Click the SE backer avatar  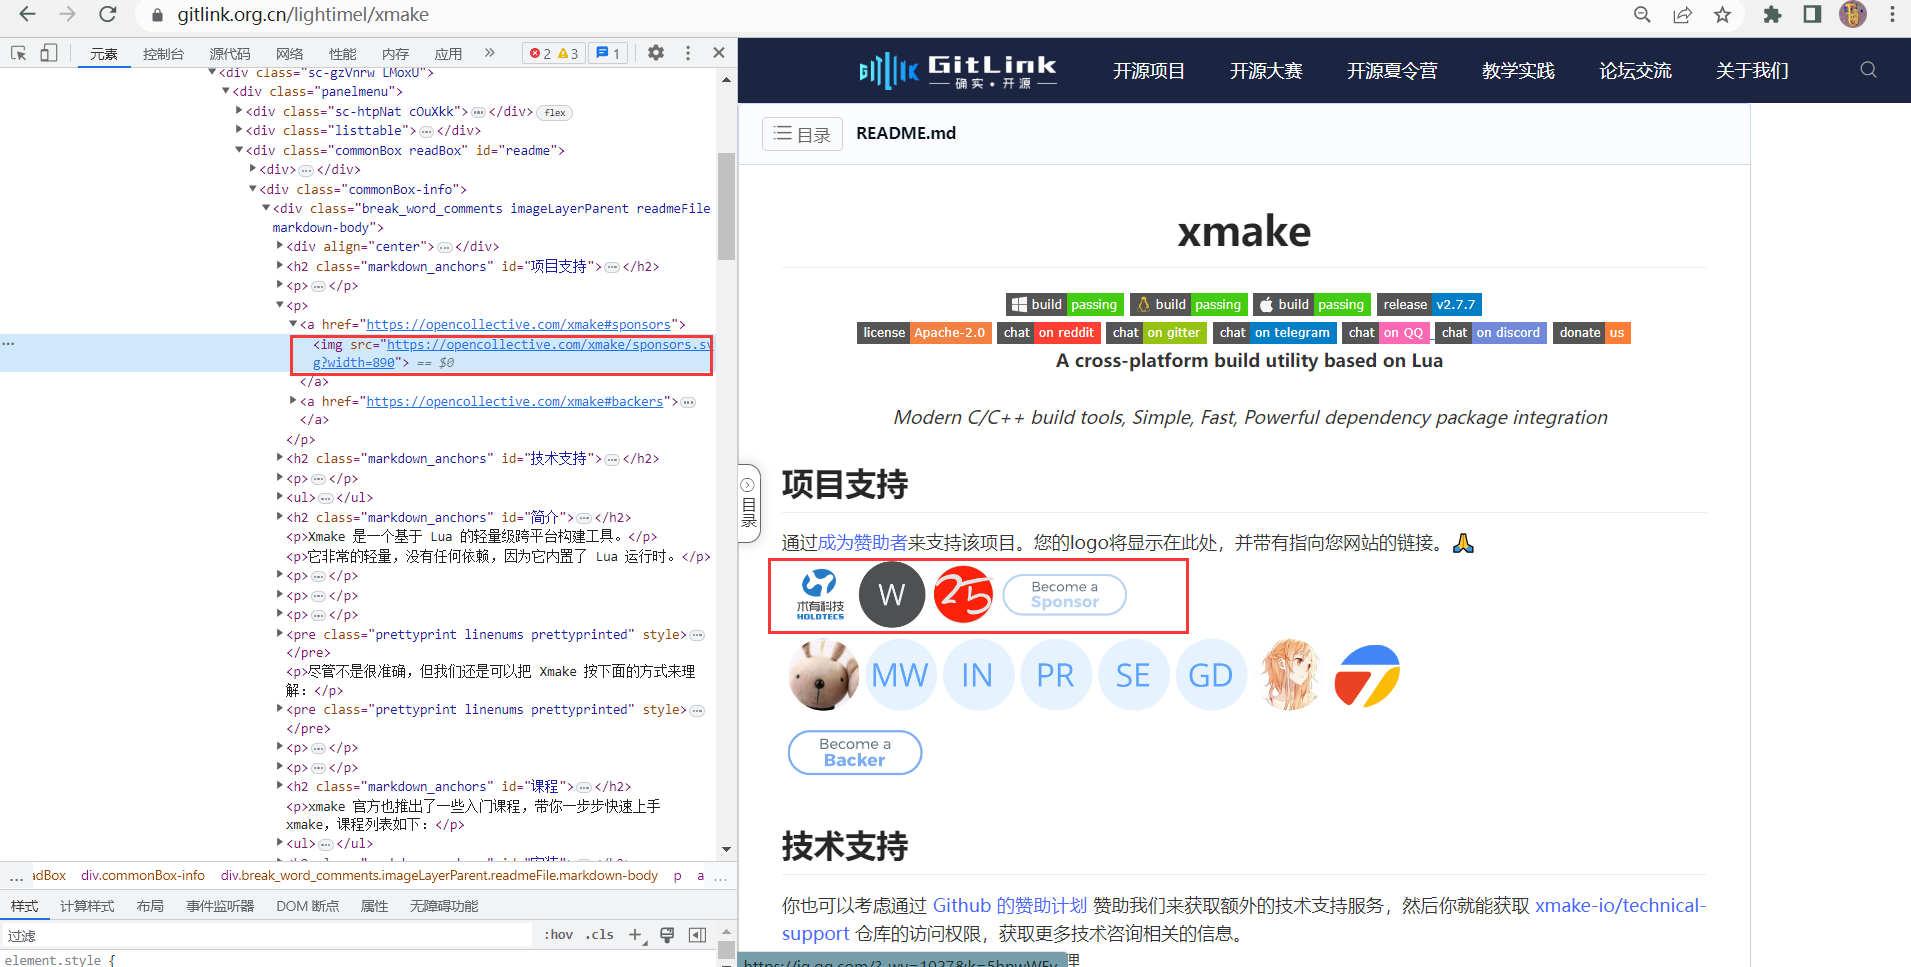pos(1133,675)
